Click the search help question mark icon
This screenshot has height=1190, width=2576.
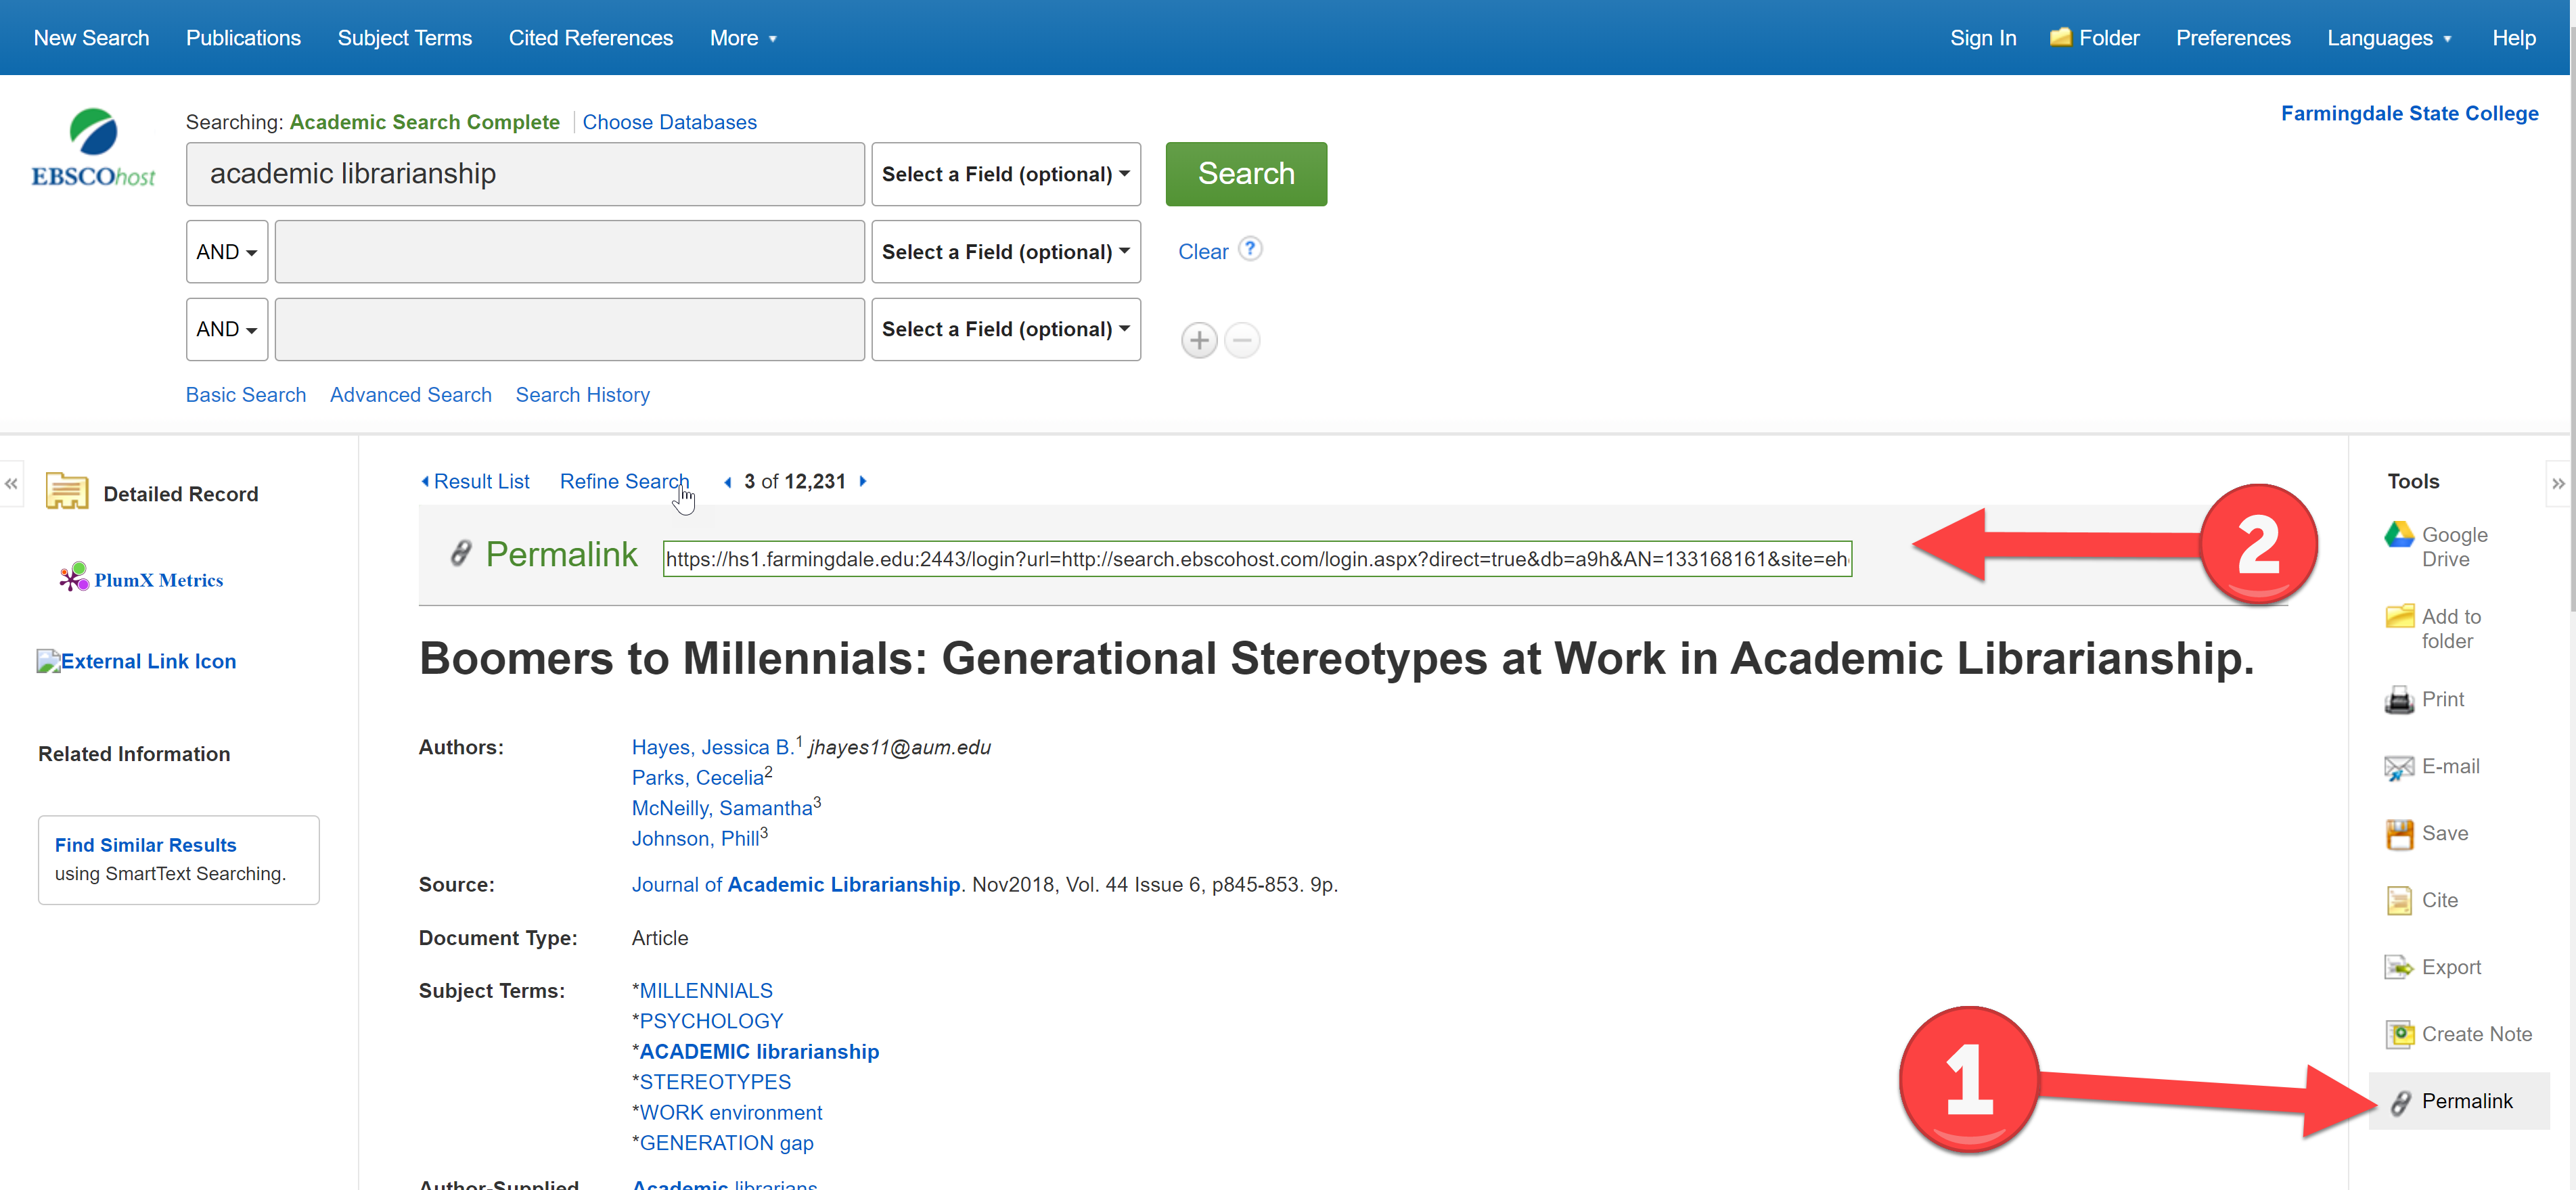(1250, 249)
